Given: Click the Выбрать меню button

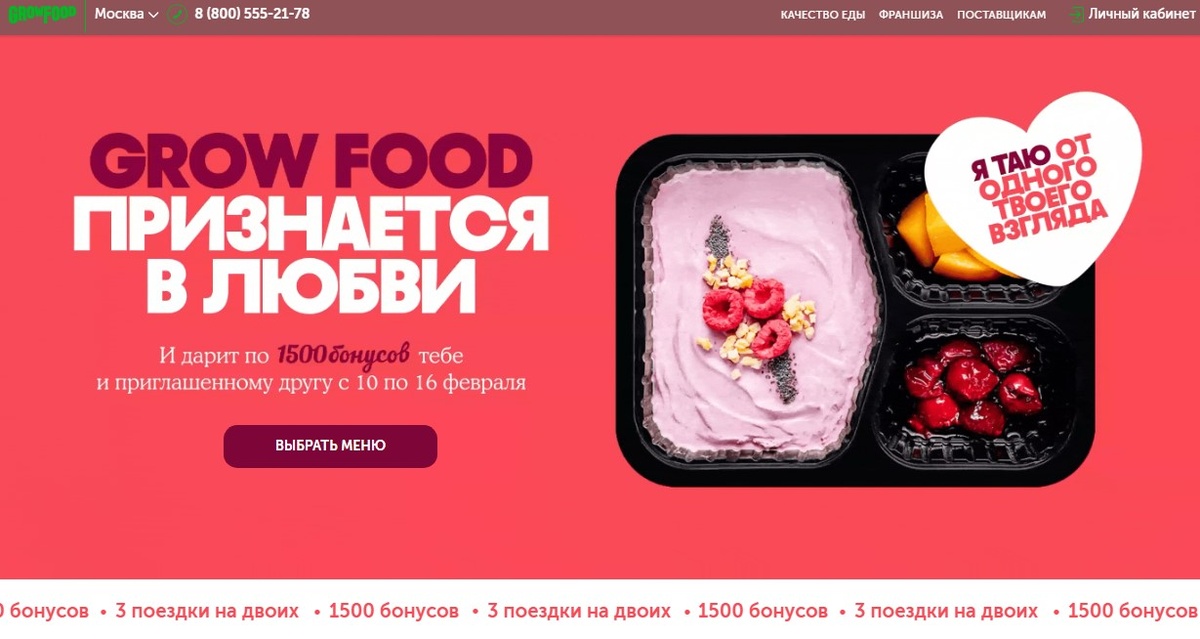Looking at the screenshot, I should click(330, 446).
